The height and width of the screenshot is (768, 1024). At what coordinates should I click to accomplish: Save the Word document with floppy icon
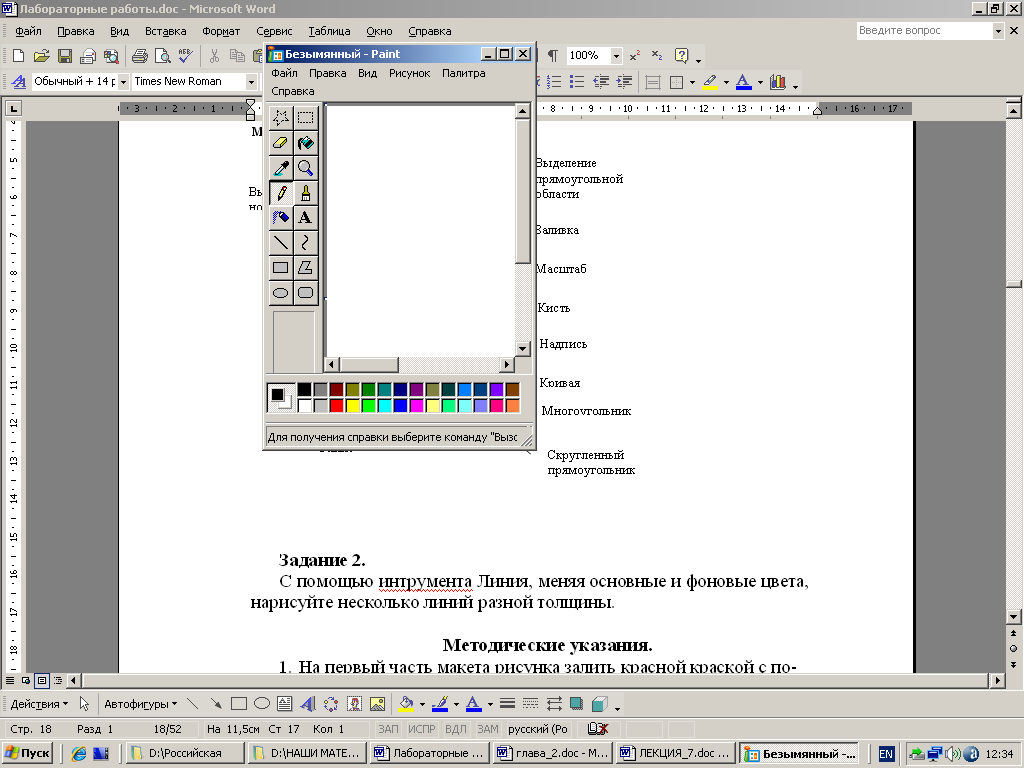[65, 56]
